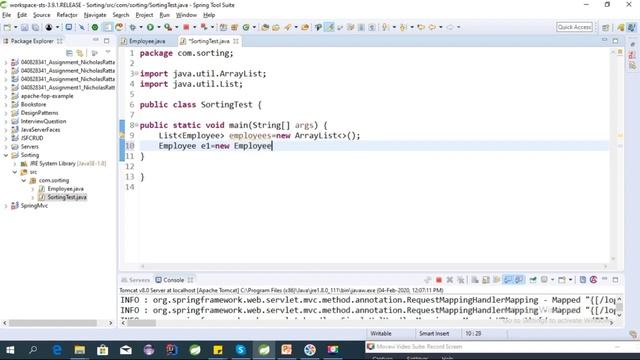Click the Back navigation arrow in toolbar
Image resolution: width=640 pixels, height=360 pixels.
tap(432, 27)
